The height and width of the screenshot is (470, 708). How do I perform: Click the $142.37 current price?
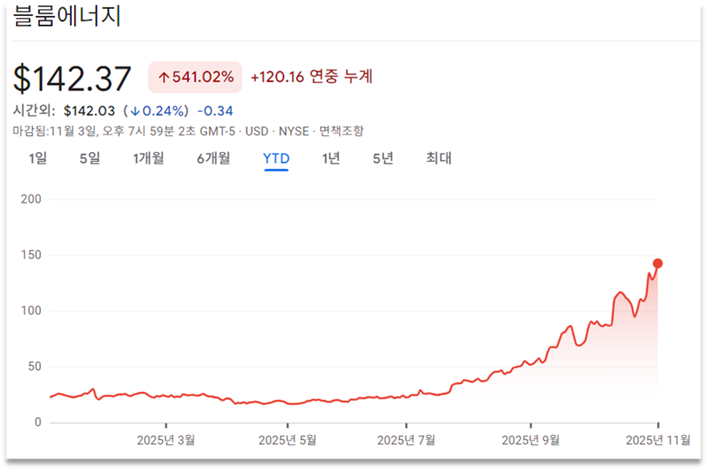[75, 78]
